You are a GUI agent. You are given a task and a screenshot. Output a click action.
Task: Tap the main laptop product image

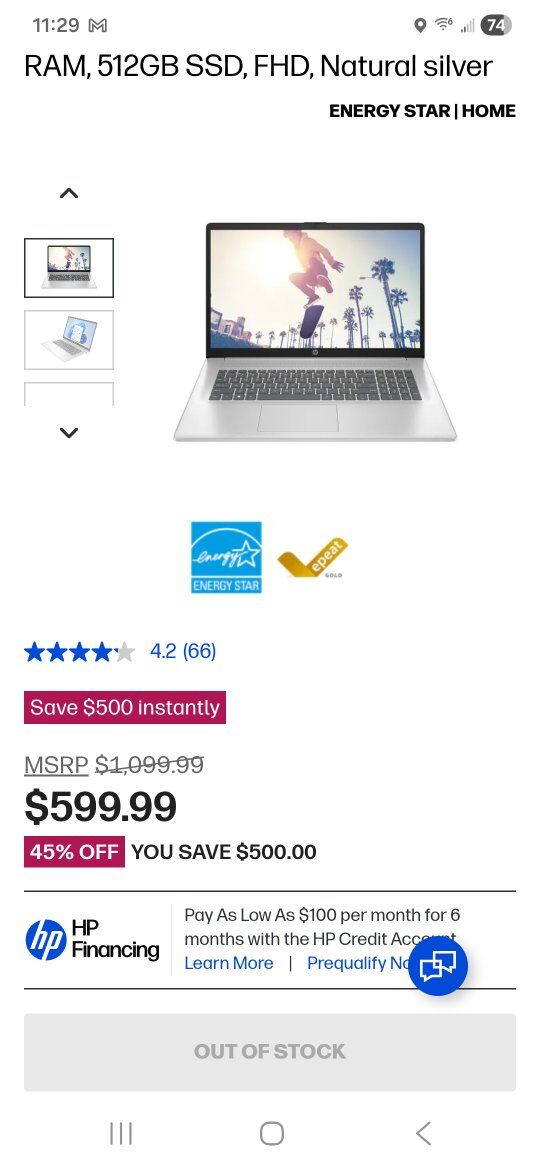tap(315, 331)
